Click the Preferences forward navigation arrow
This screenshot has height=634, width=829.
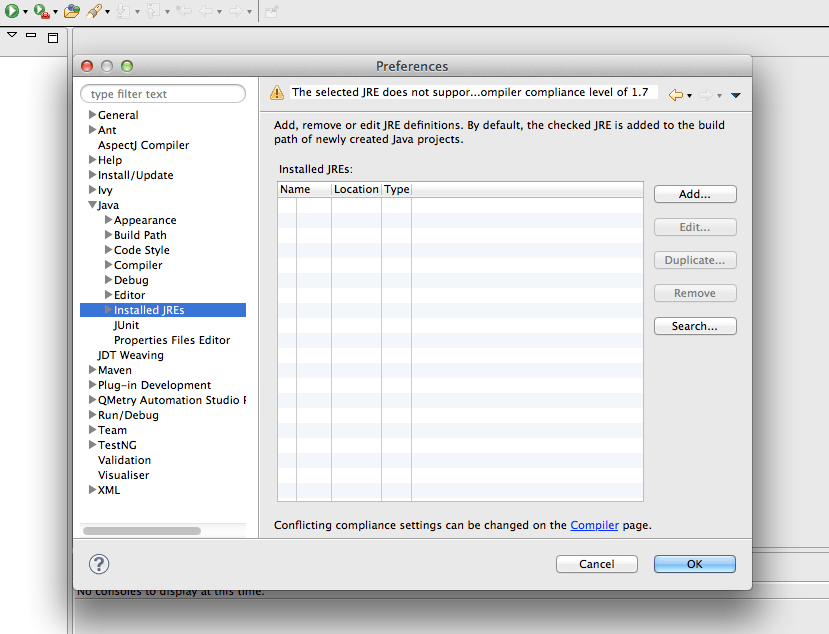point(705,95)
